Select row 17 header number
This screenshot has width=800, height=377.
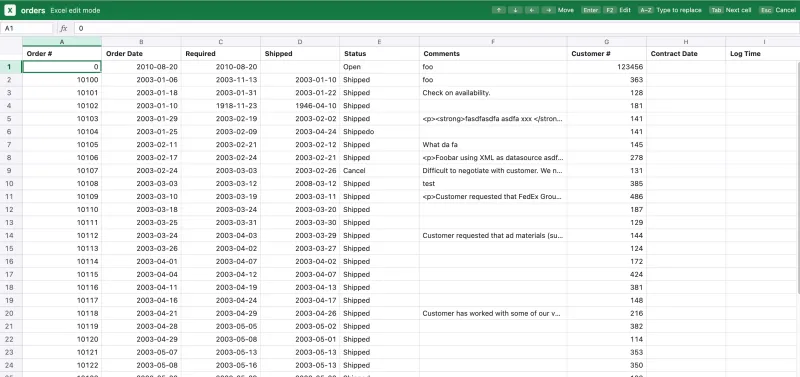(11, 274)
